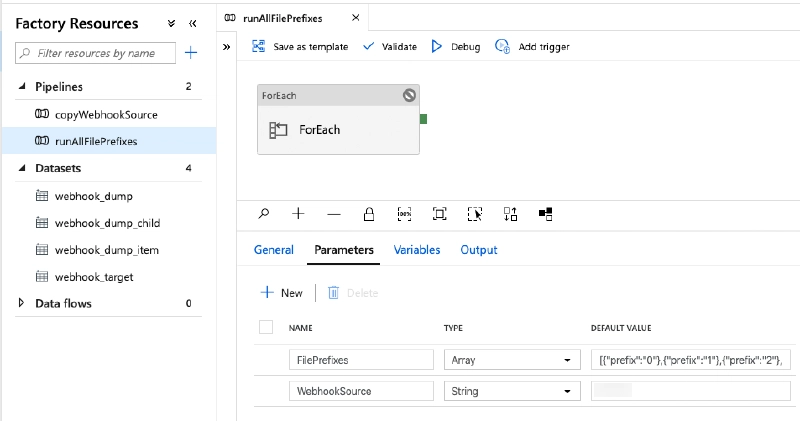Click the zoom to fit icon
The image size is (800, 421).
[x=439, y=214]
